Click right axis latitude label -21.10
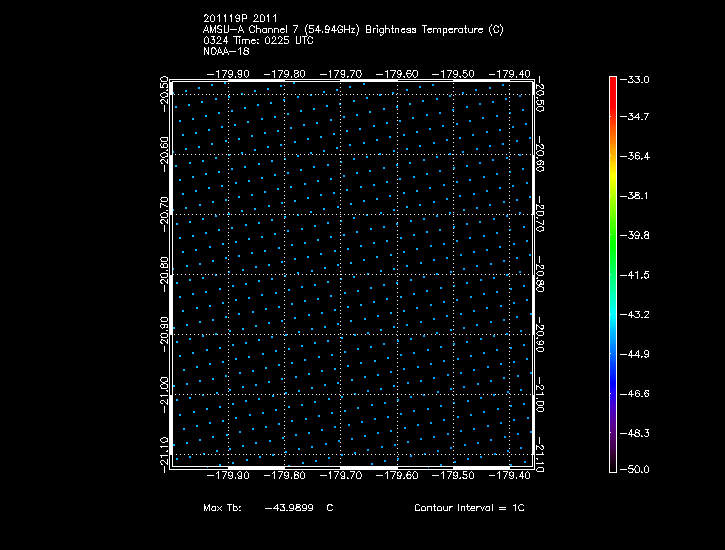Viewport: 725px width, 550px height. 540,455
